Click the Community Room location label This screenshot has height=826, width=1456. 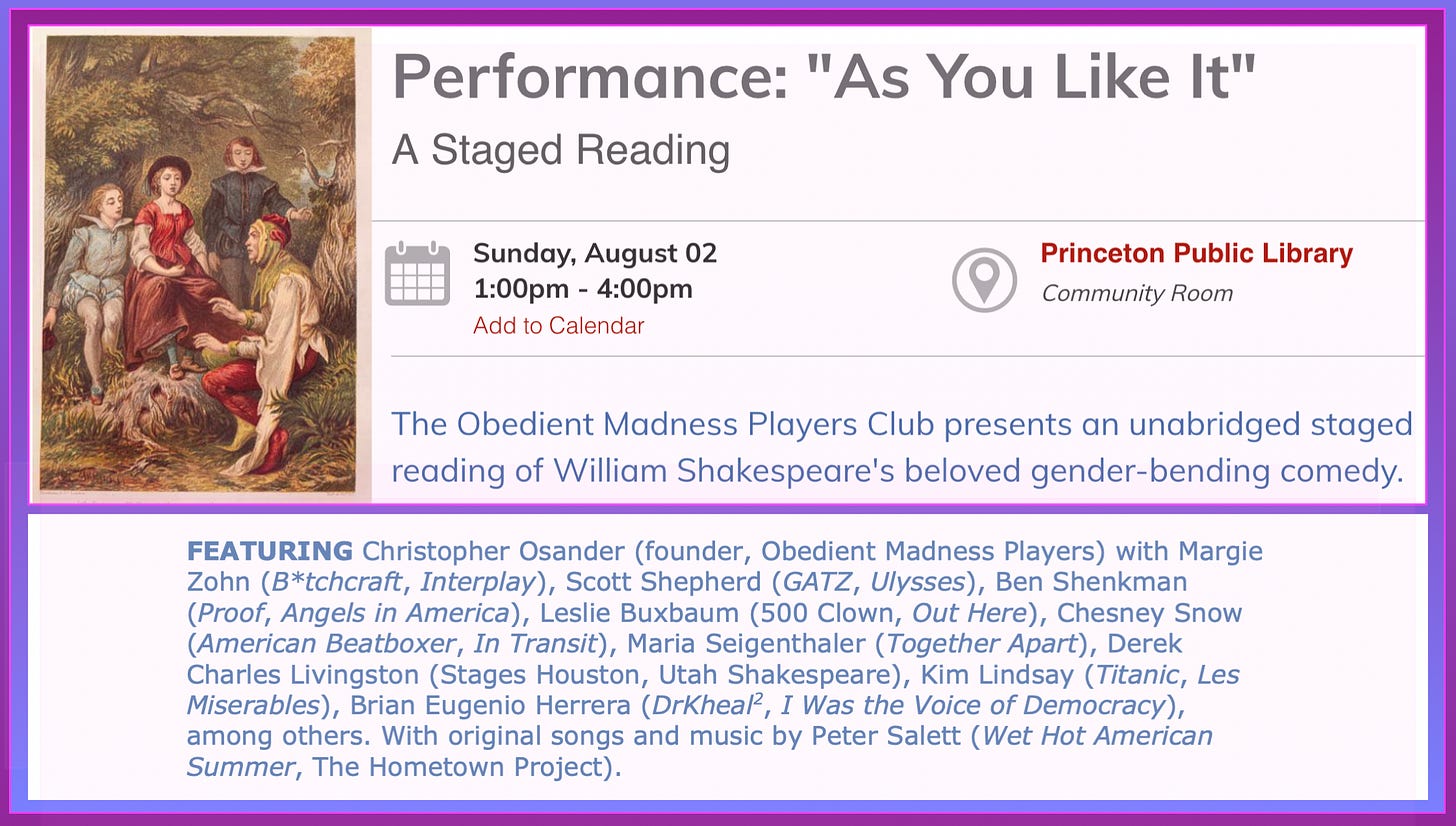point(1137,293)
